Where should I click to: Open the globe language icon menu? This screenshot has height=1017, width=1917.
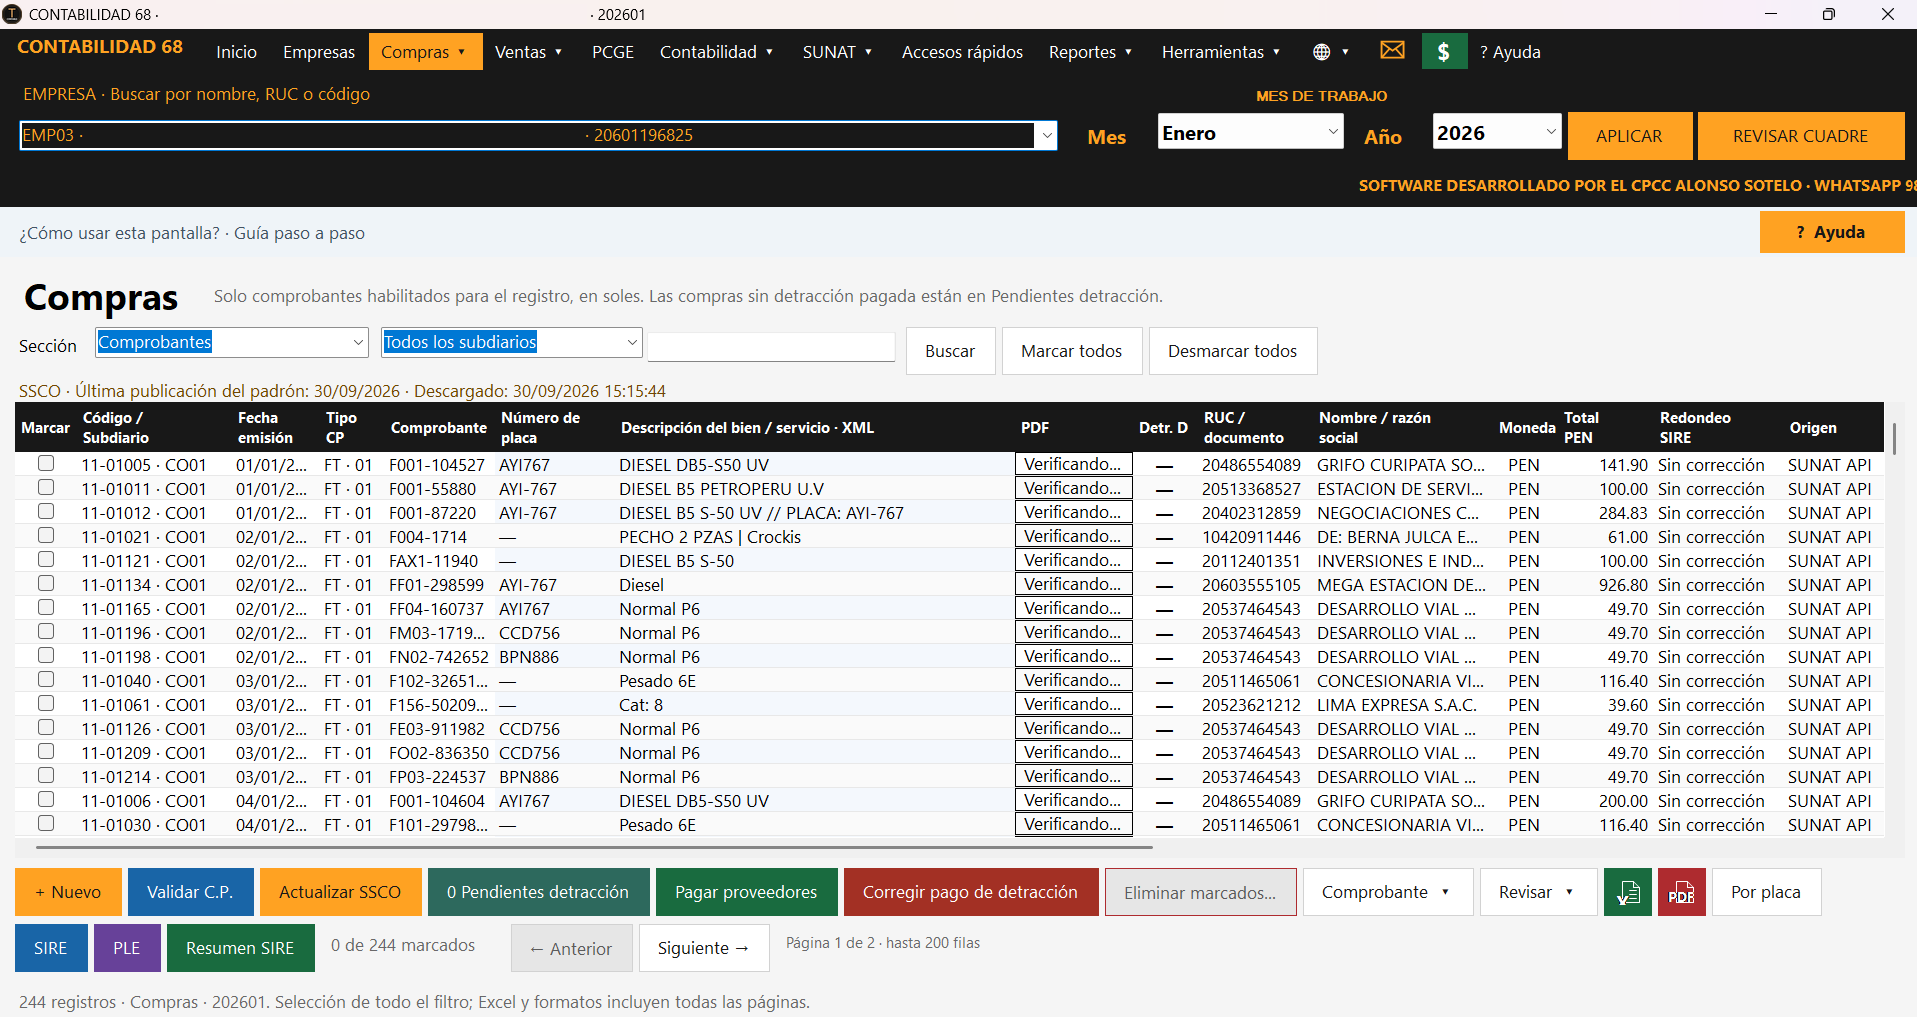pos(1330,52)
